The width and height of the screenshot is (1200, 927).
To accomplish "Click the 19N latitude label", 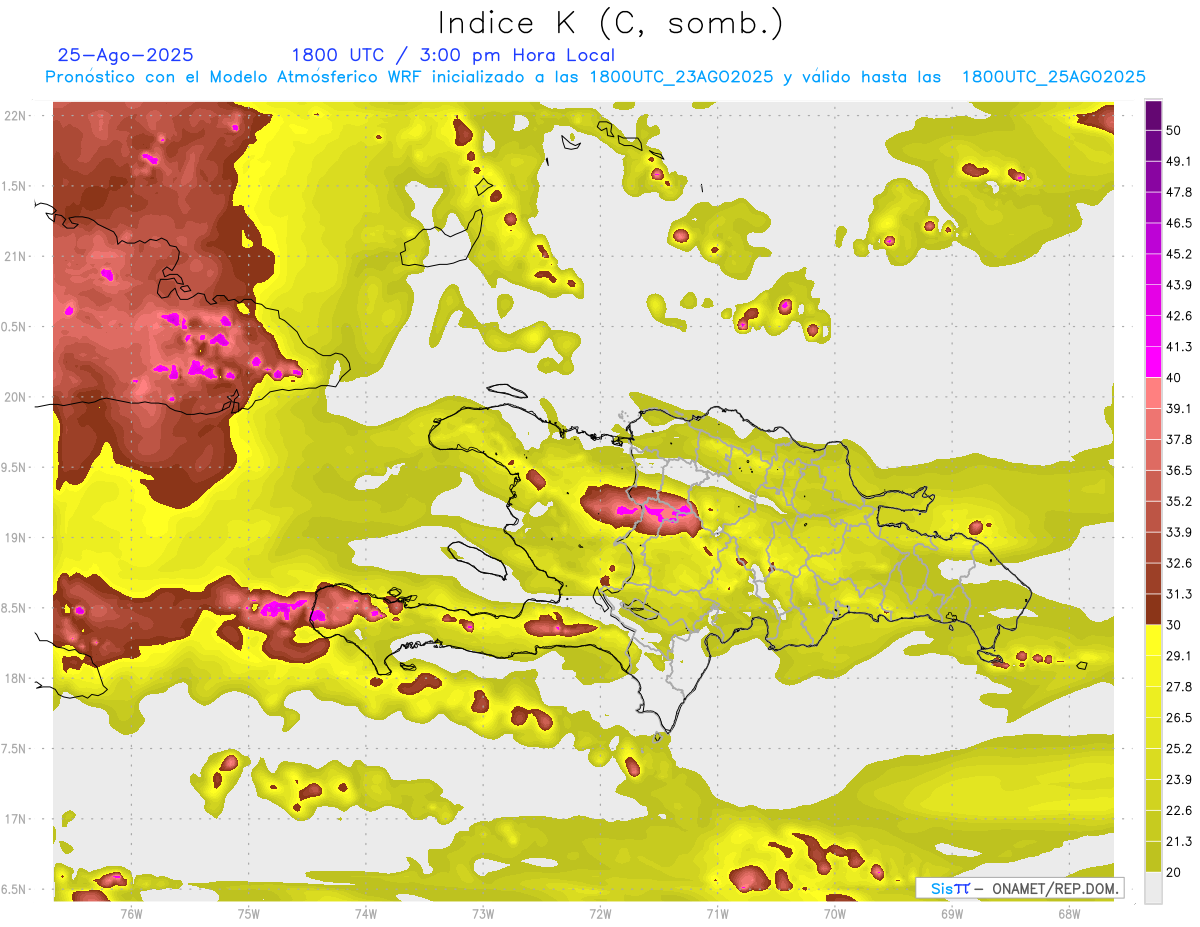I will 16,537.
